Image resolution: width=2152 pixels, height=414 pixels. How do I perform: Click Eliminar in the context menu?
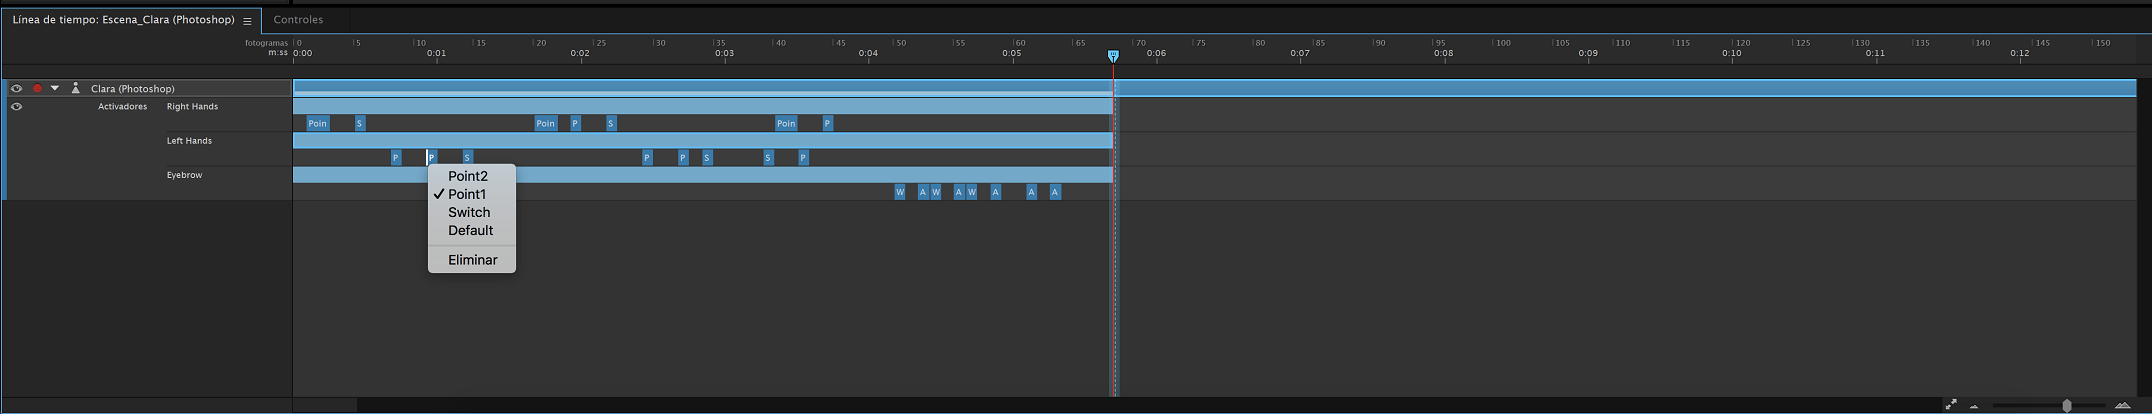[x=472, y=260]
